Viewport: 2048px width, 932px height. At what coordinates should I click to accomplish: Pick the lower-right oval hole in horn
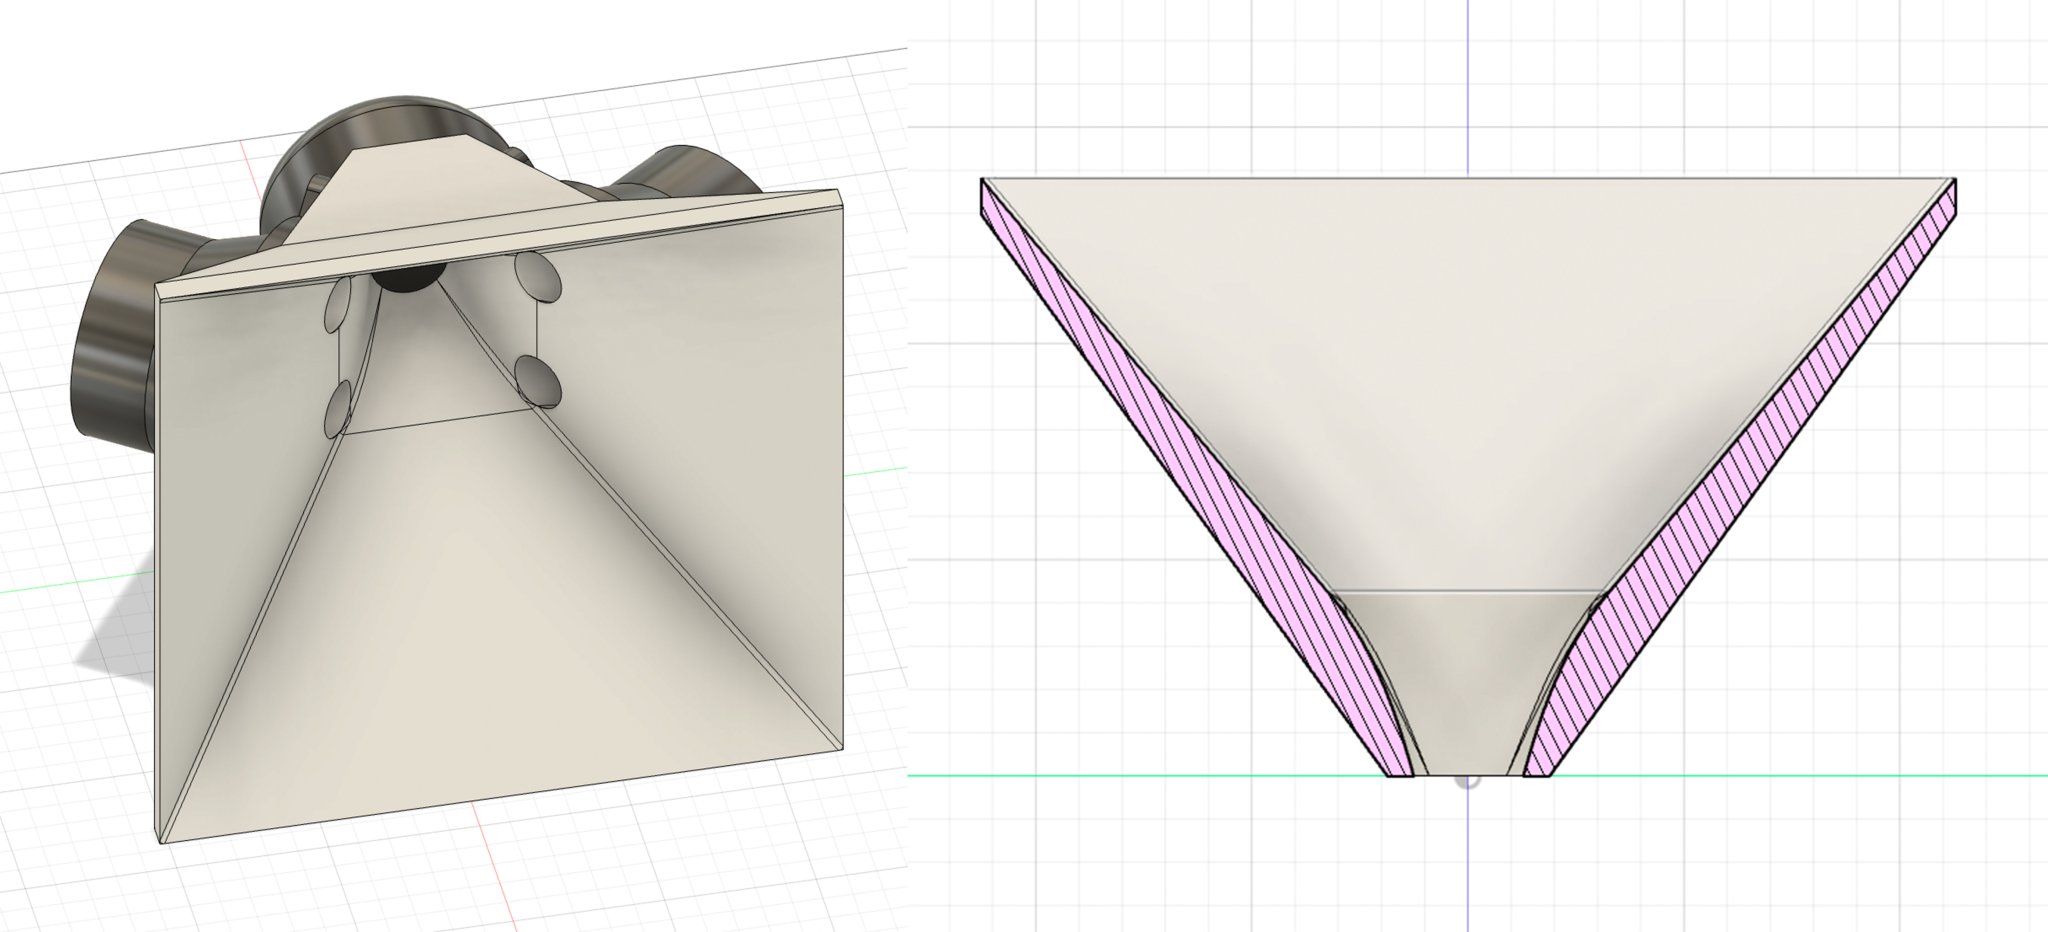(x=538, y=382)
